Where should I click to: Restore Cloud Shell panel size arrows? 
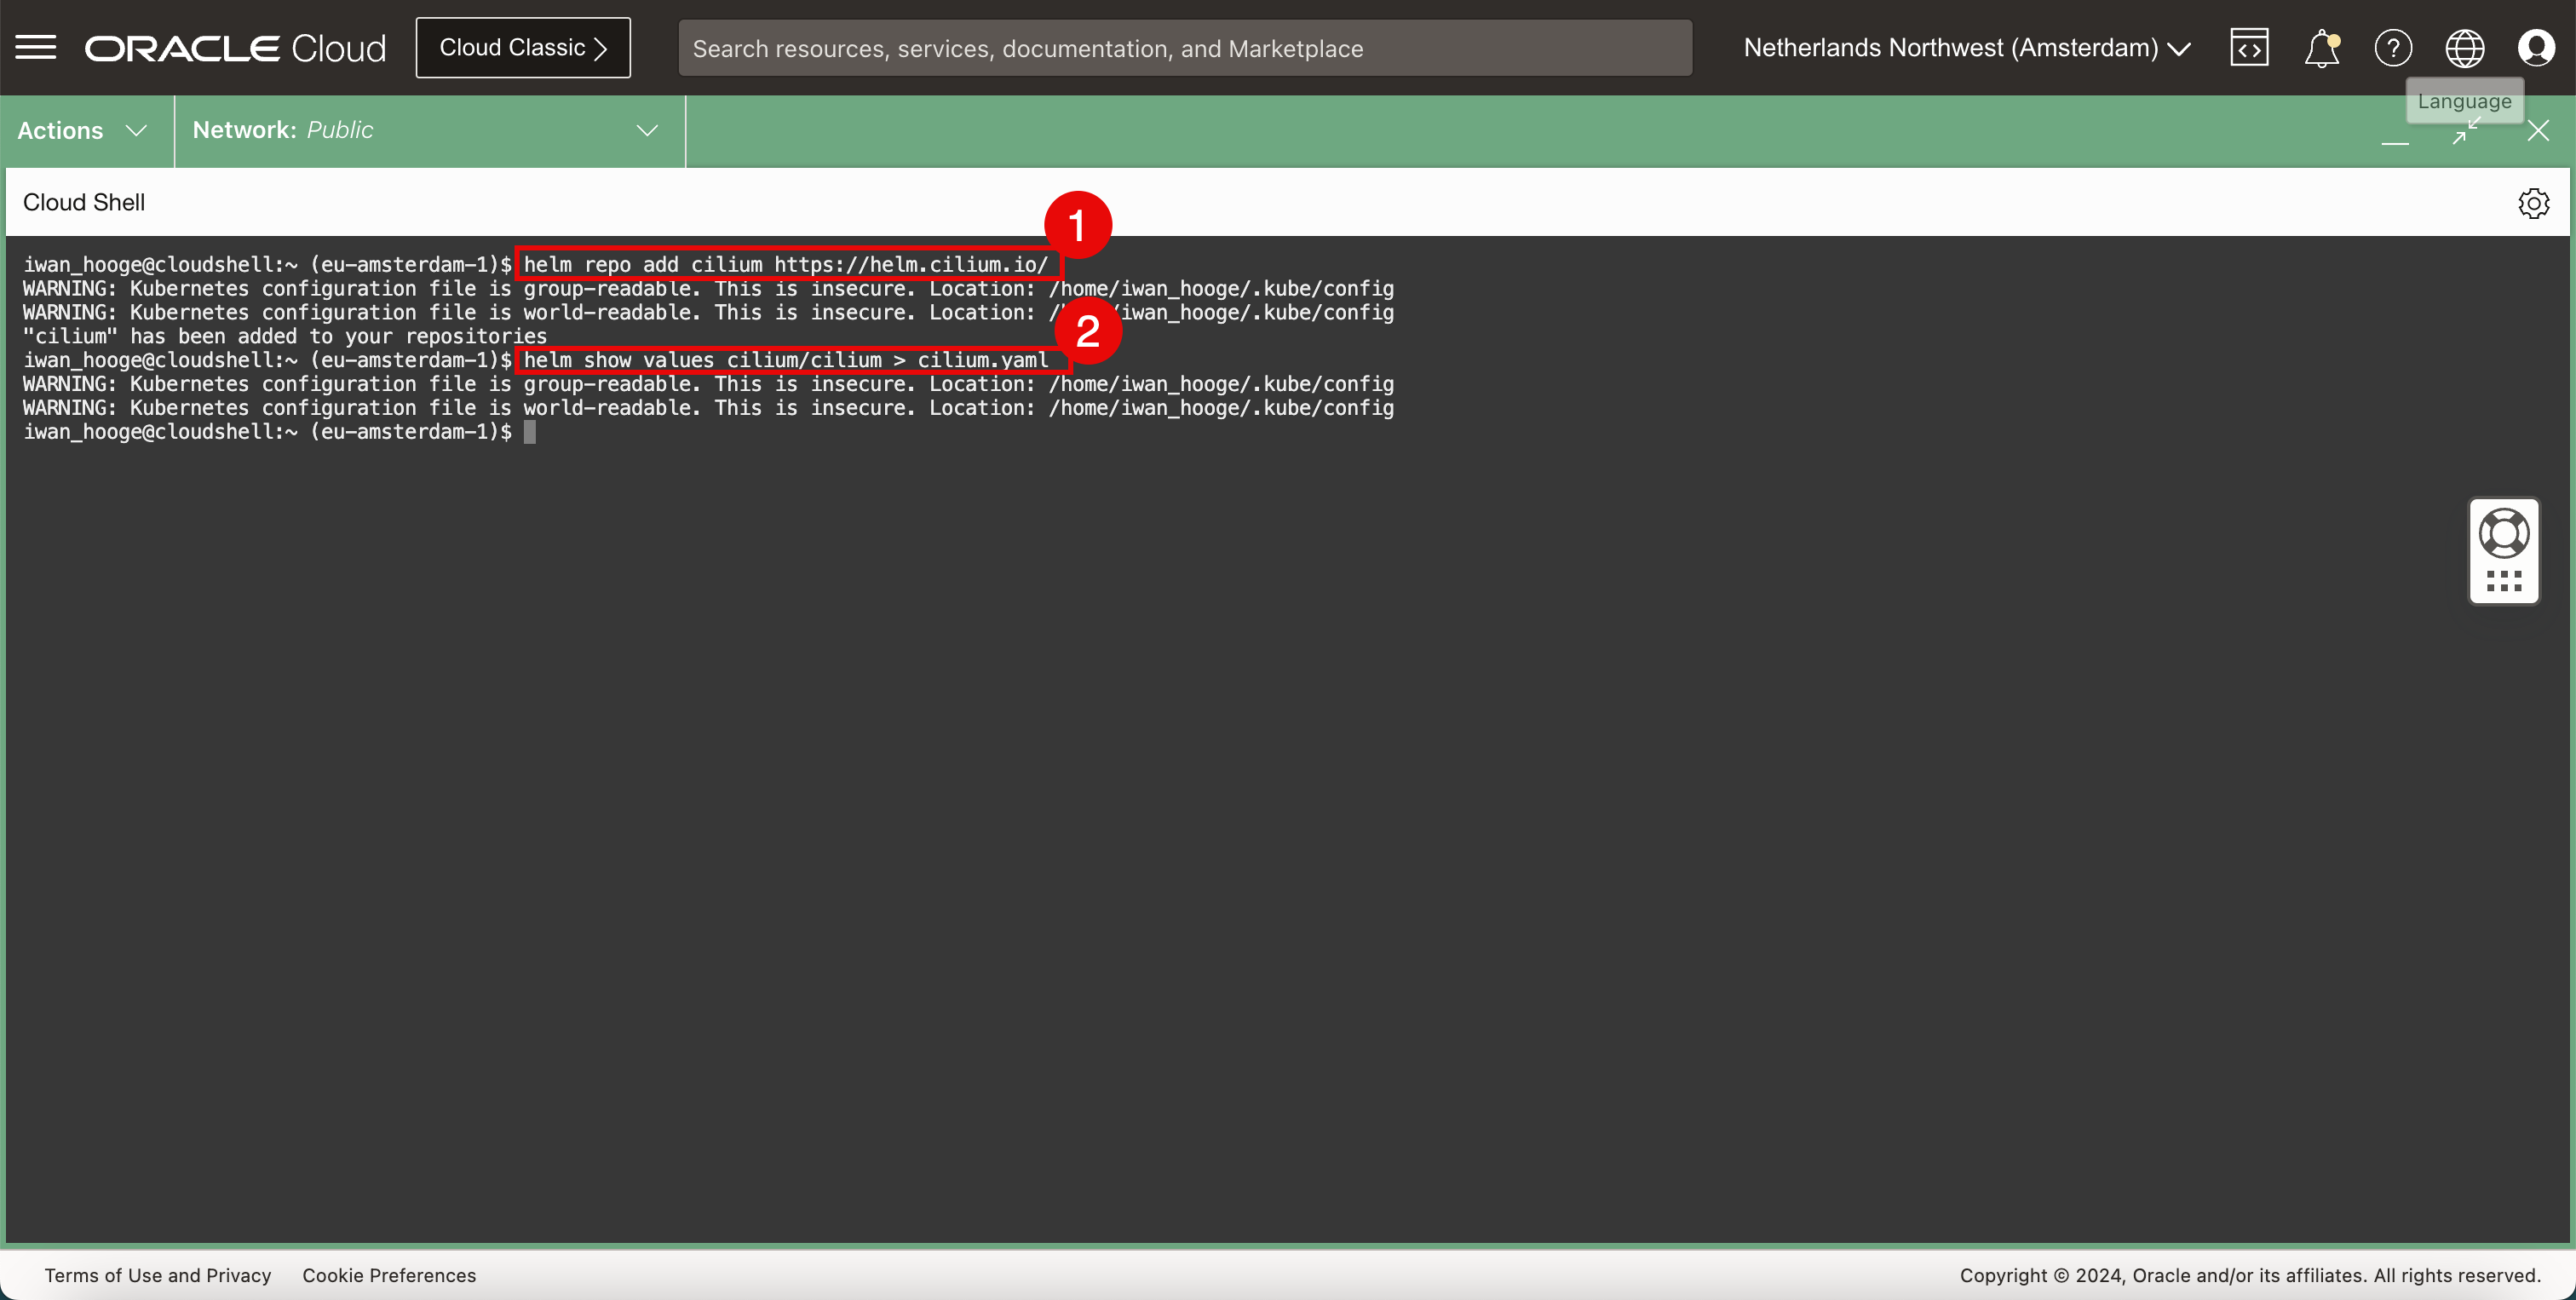[x=2466, y=131]
